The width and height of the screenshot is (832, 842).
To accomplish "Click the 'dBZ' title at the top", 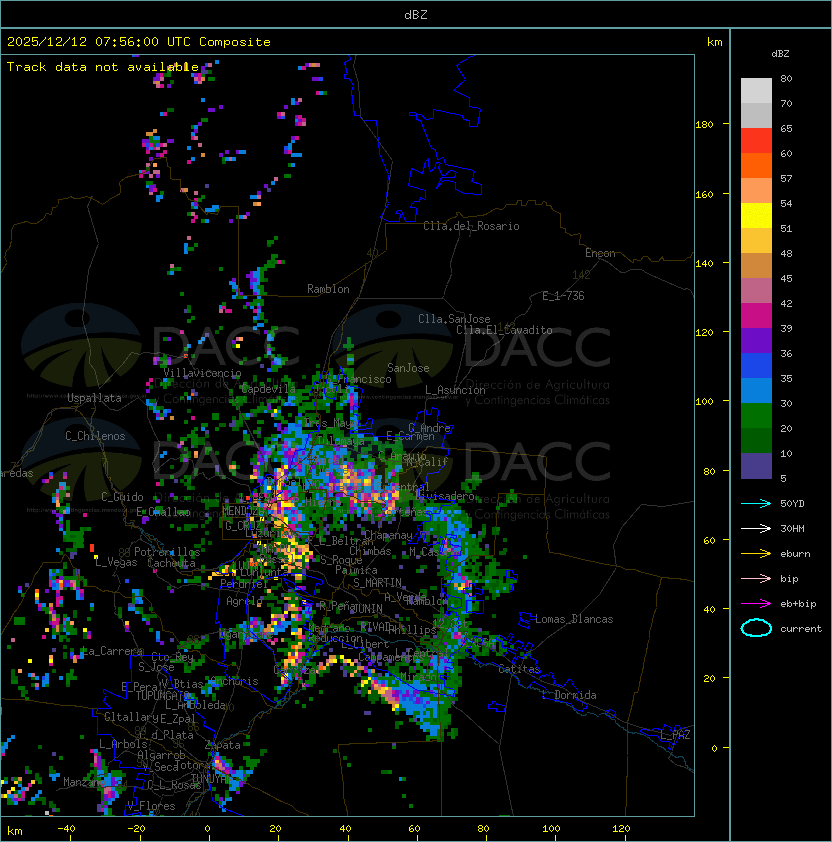I will pos(416,15).
